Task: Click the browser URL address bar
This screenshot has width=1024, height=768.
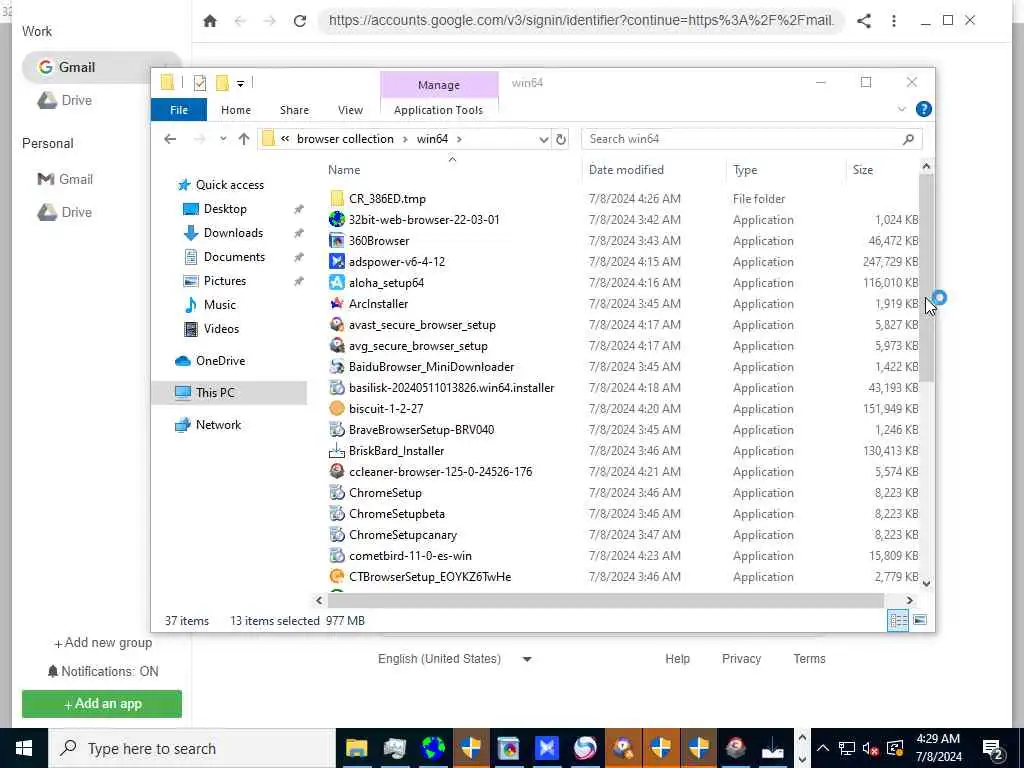Action: click(581, 21)
